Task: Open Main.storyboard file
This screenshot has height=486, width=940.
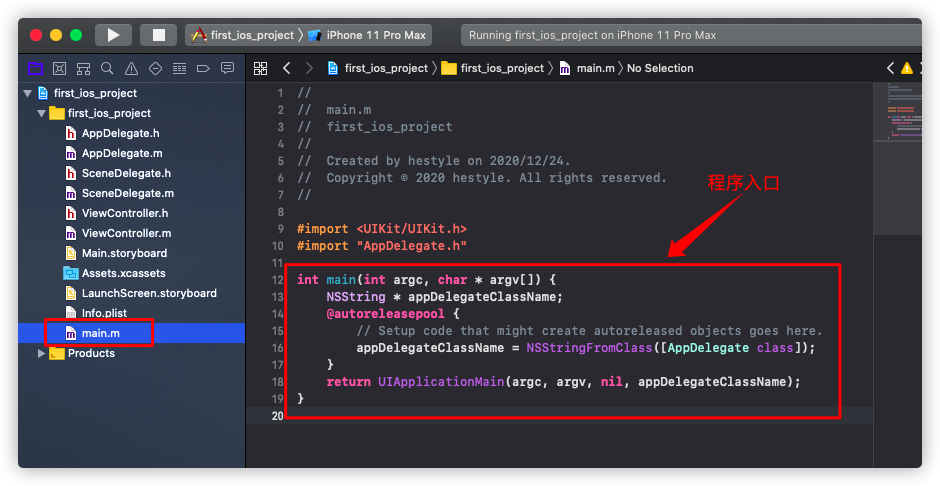Action: coord(124,253)
